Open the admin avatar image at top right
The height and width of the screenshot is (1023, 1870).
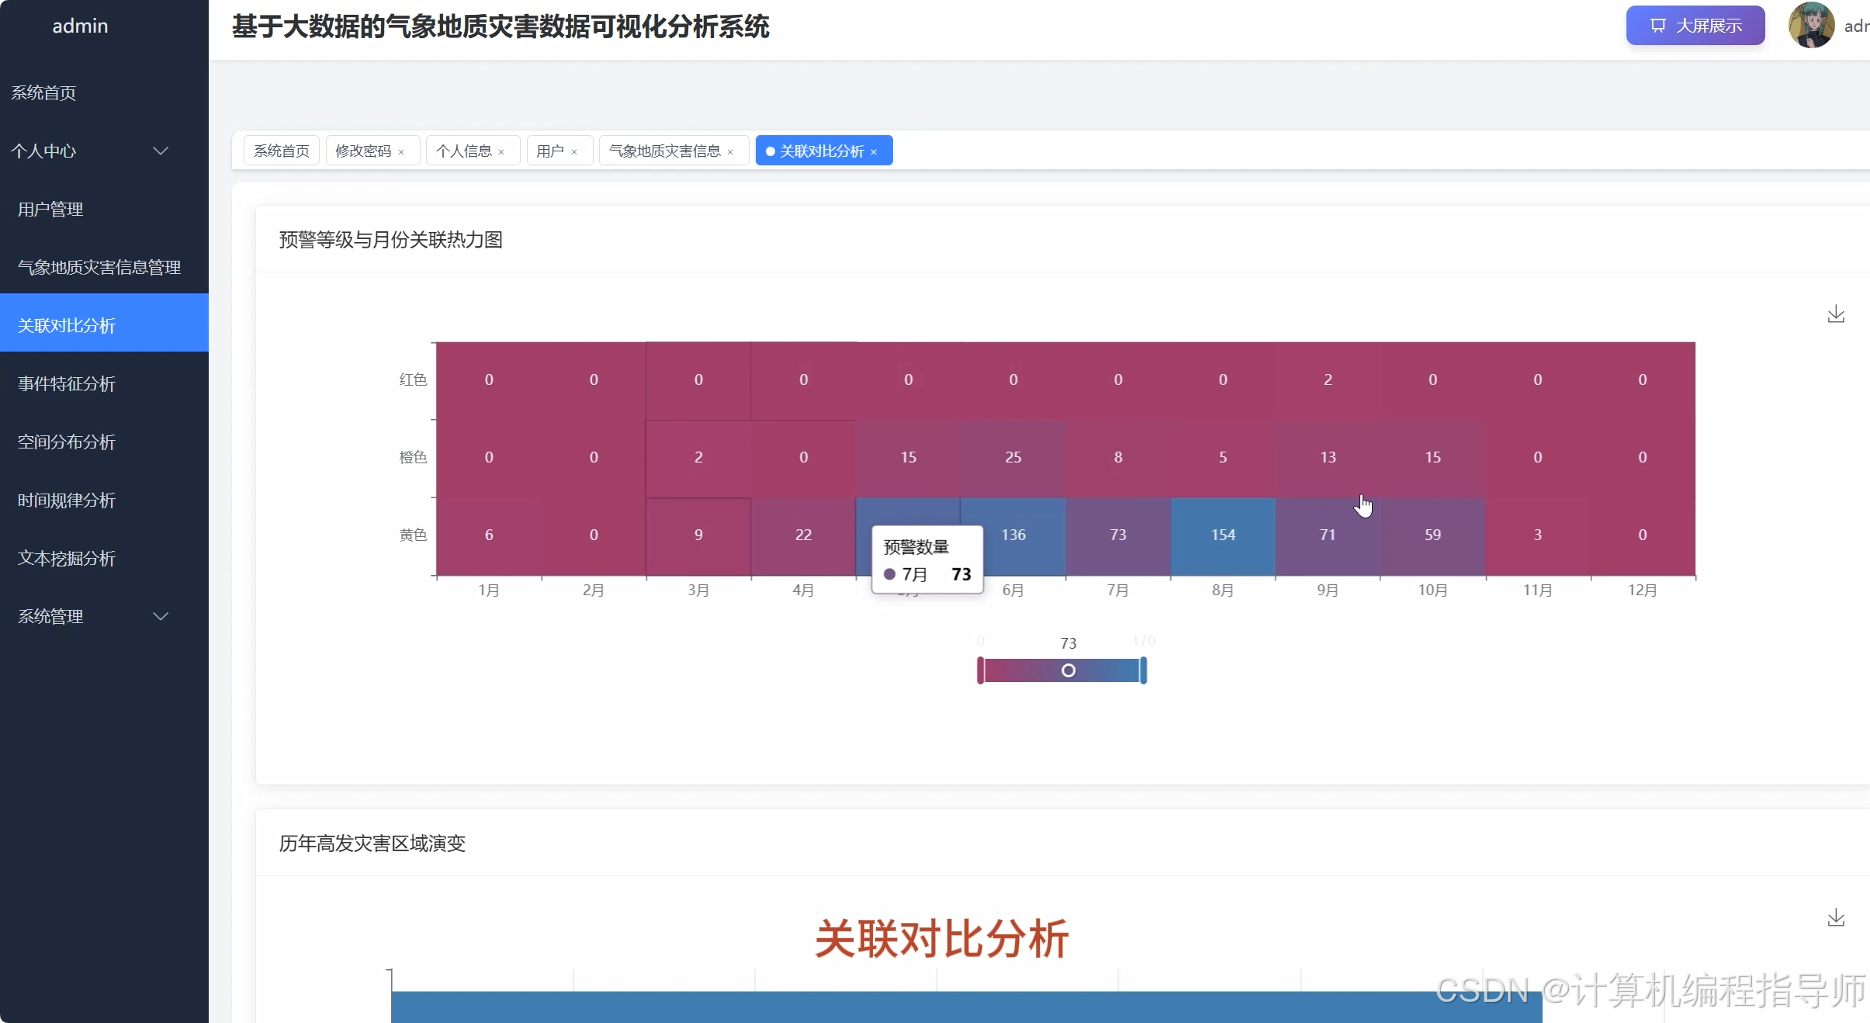1810,25
